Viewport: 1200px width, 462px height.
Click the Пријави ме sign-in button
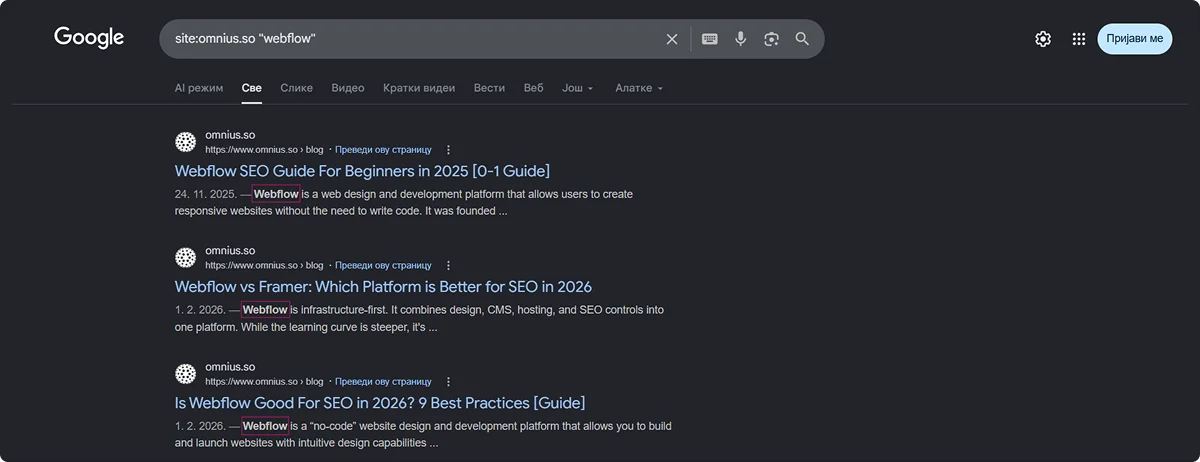1135,39
